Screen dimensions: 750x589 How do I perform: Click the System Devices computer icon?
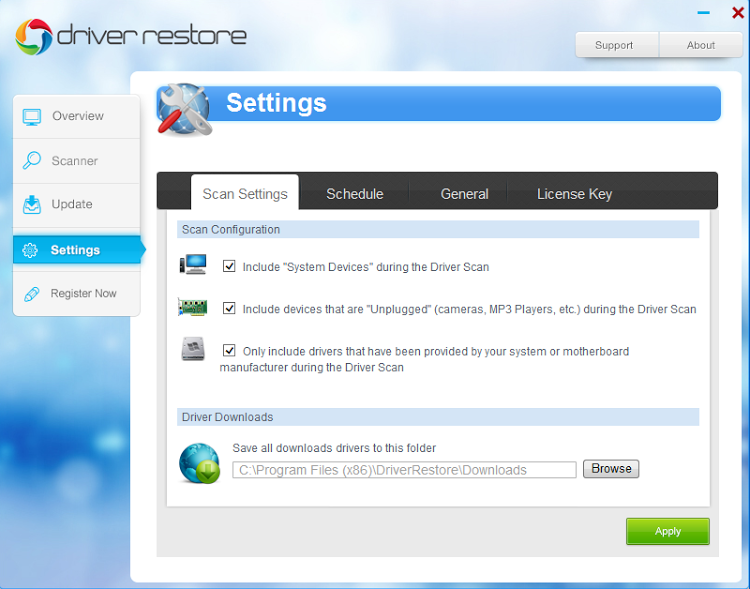click(193, 265)
